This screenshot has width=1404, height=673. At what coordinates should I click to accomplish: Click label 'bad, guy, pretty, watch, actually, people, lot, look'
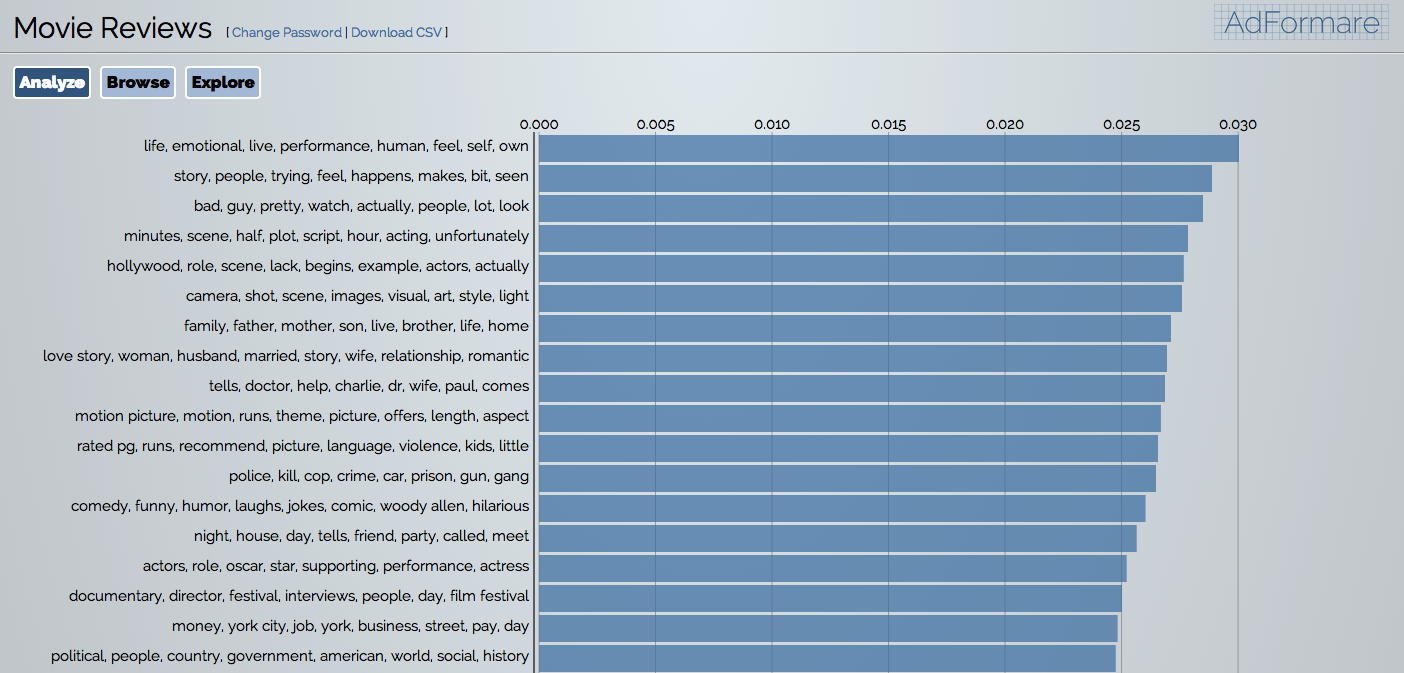(x=361, y=206)
